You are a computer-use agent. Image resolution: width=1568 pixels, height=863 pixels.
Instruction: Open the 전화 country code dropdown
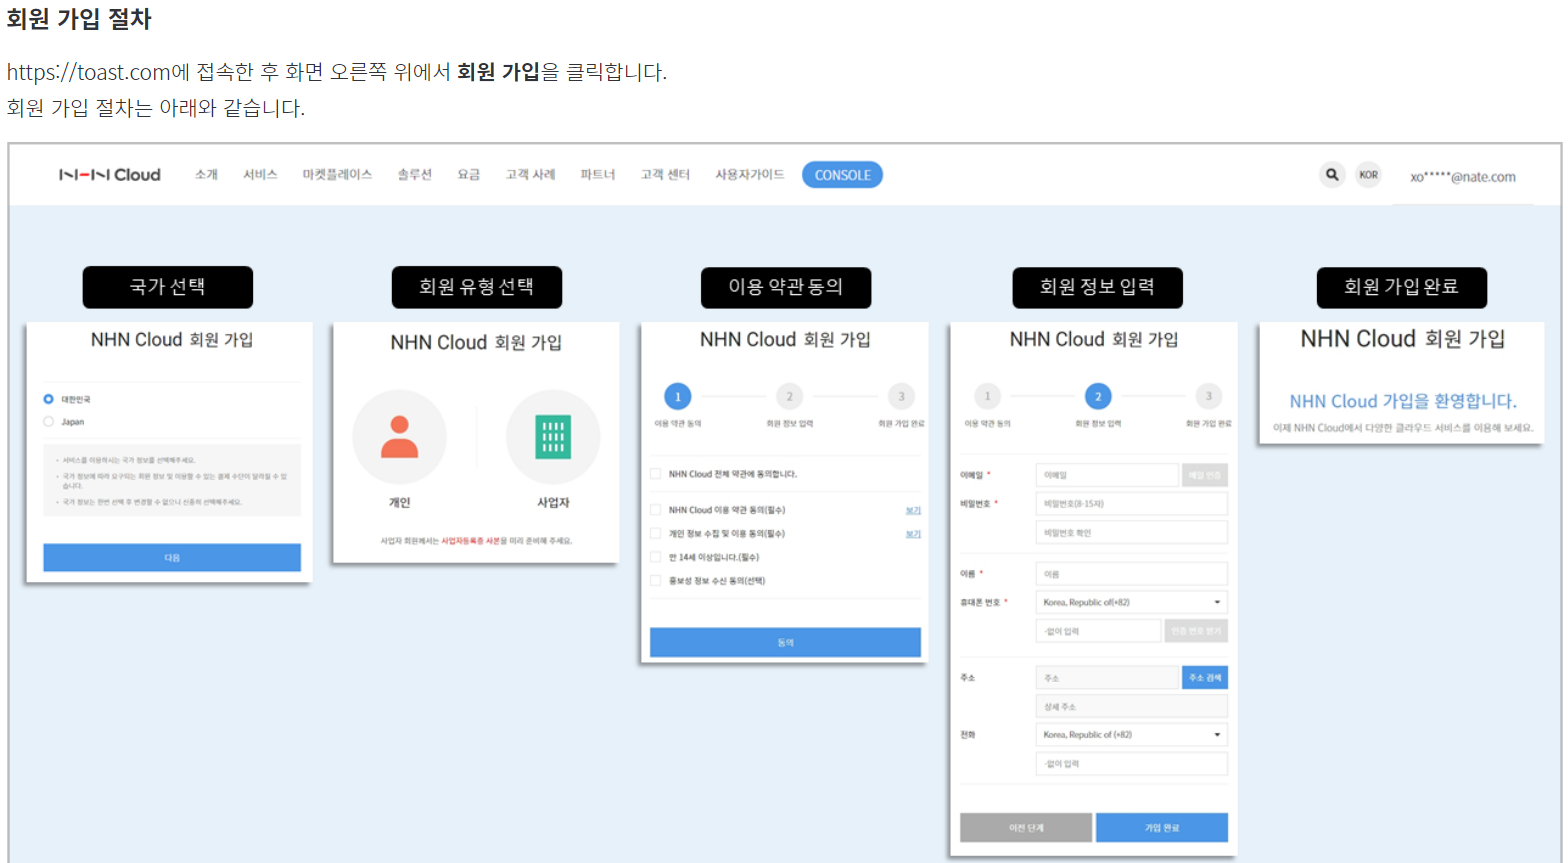click(1132, 735)
